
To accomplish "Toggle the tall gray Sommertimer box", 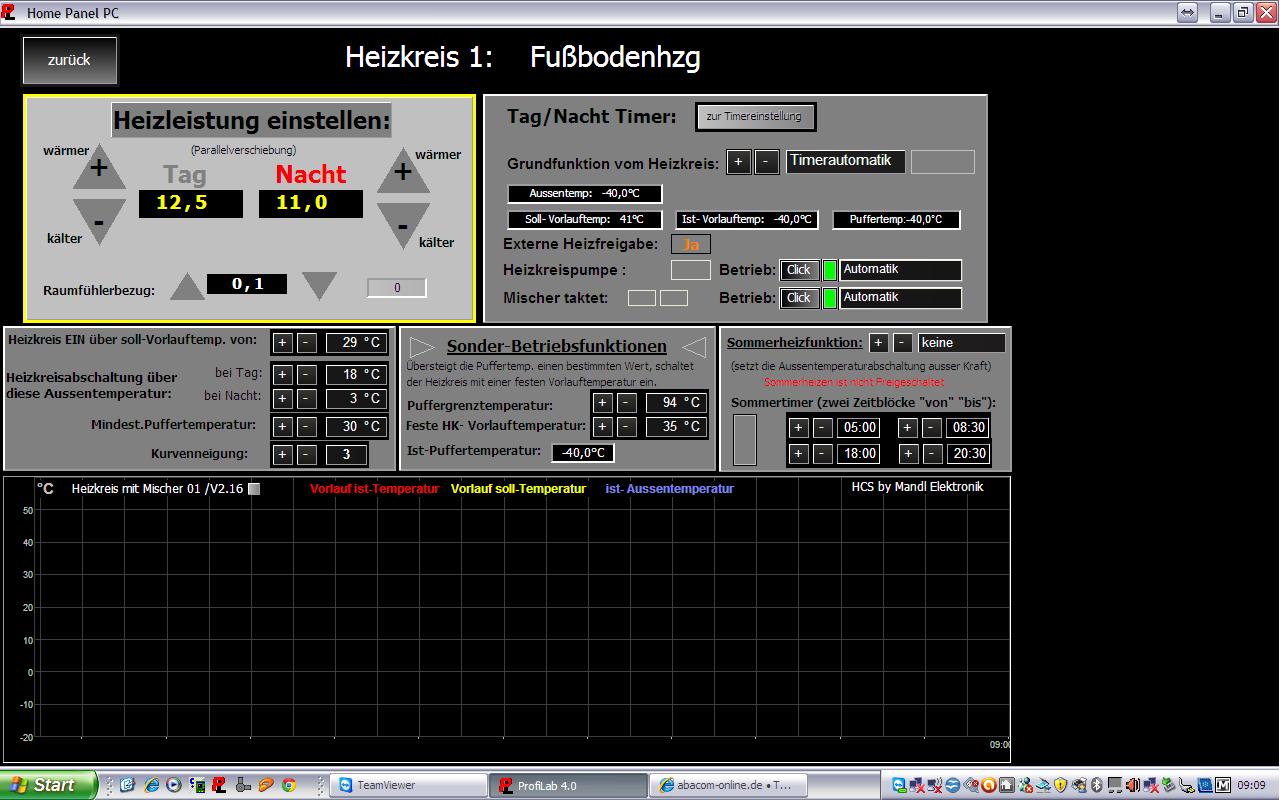I will tap(745, 440).
